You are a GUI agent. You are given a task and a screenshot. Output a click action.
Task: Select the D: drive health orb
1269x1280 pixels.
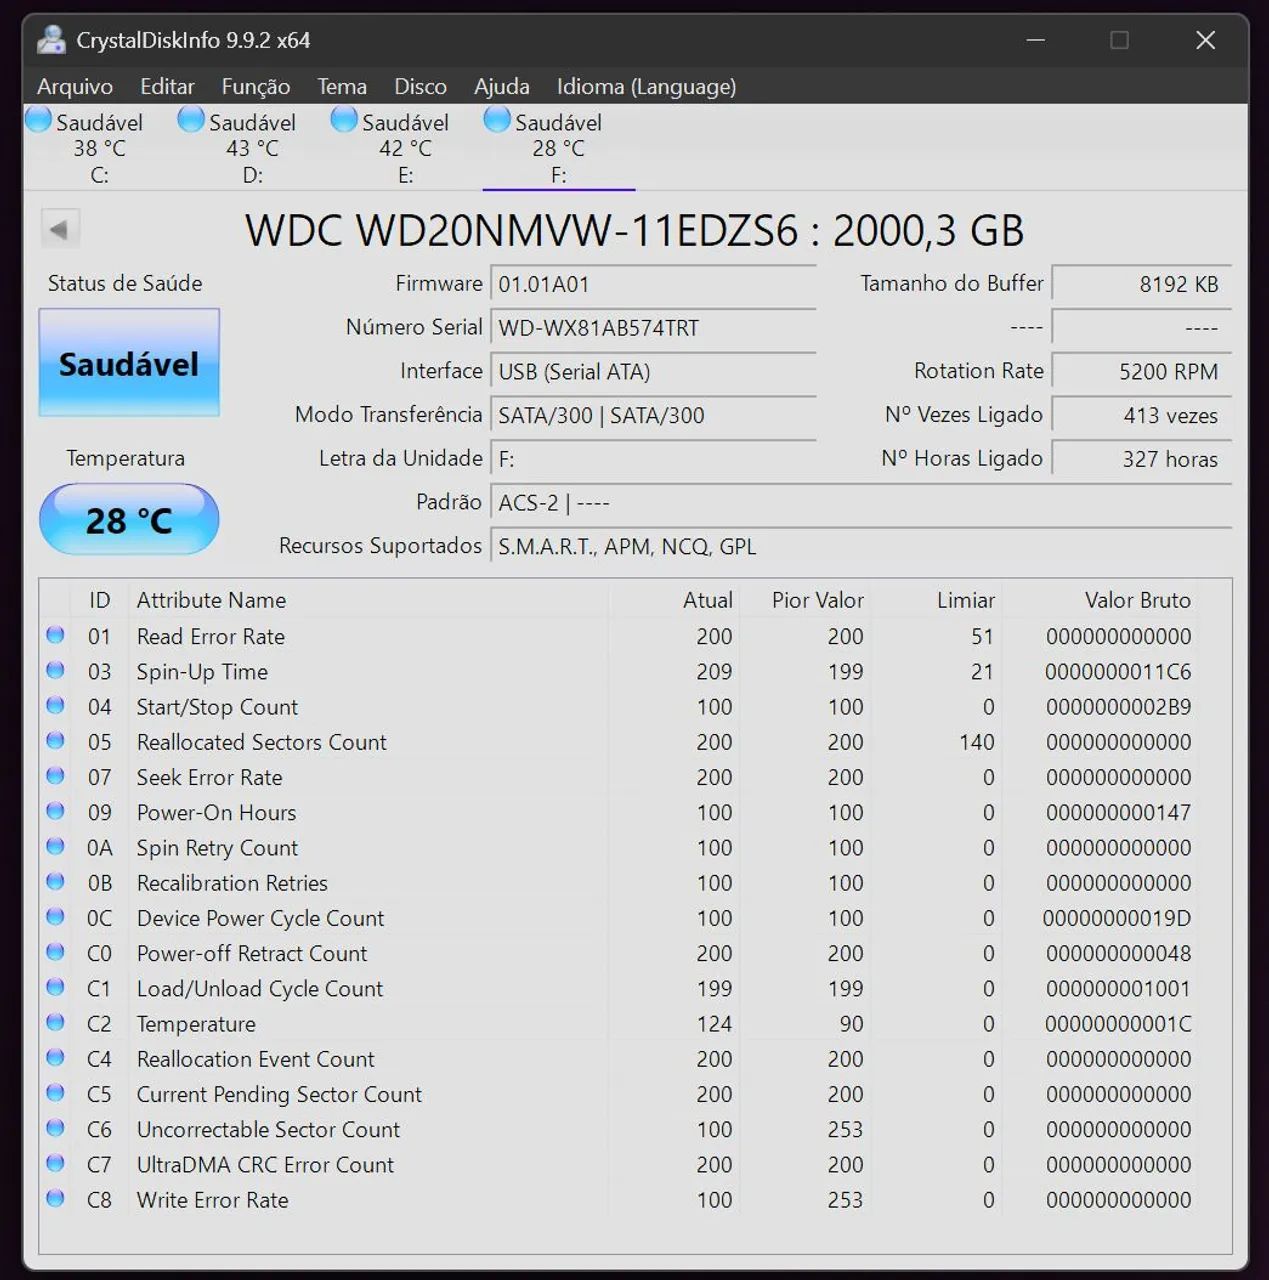tap(192, 120)
